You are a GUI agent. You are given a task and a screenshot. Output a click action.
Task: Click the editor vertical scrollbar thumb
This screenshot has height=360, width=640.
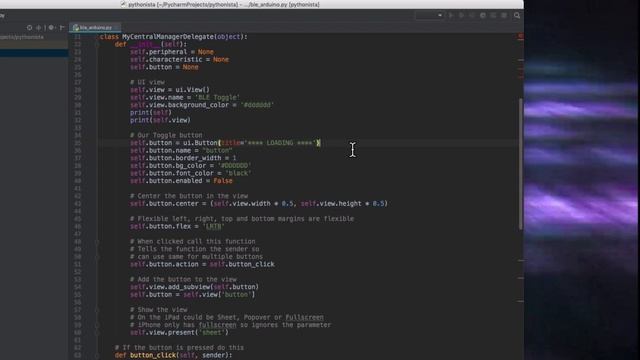pyautogui.click(x=521, y=164)
